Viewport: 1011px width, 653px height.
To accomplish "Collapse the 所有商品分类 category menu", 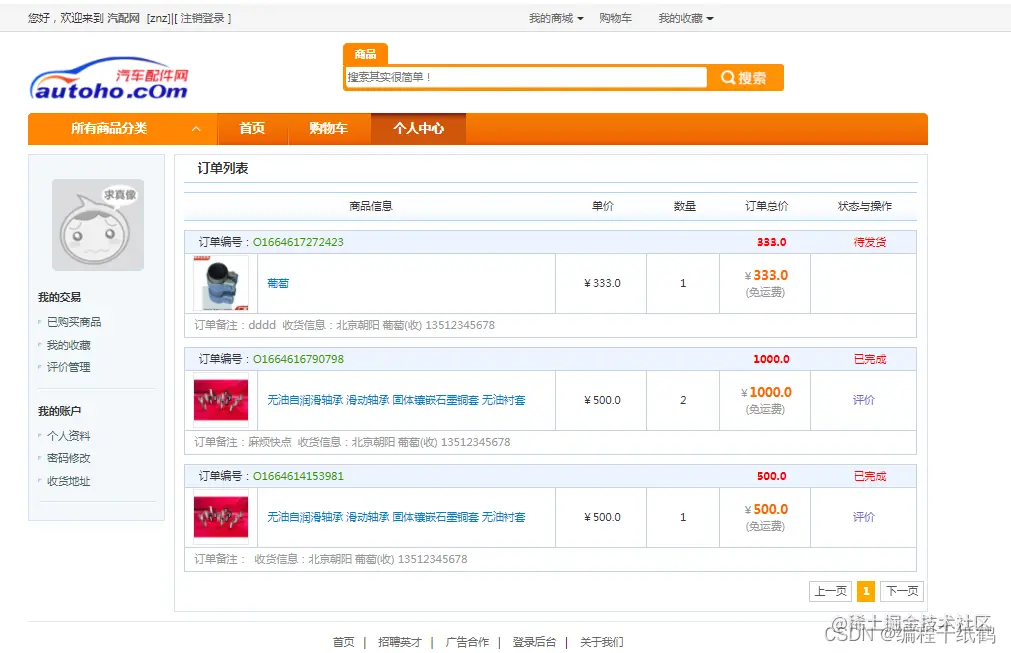I will tap(196, 129).
